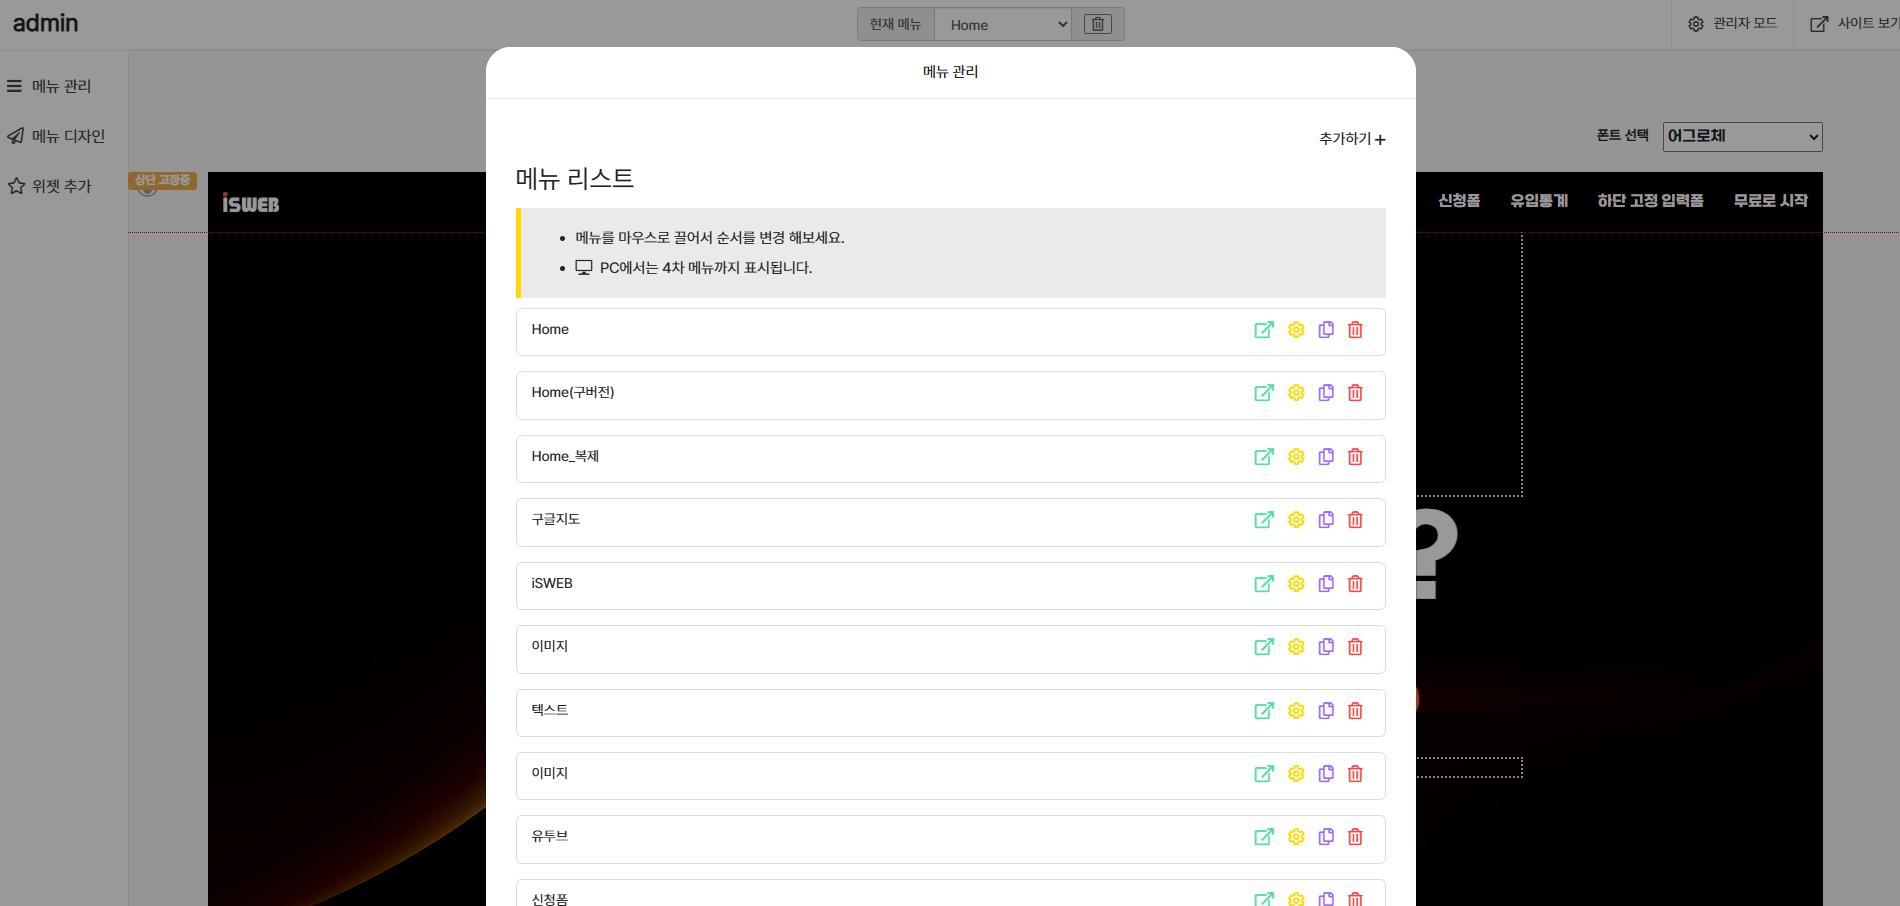The image size is (1900, 906).
Task: Open the 현재 메뉴 Home dropdown
Action: pyautogui.click(x=1003, y=24)
